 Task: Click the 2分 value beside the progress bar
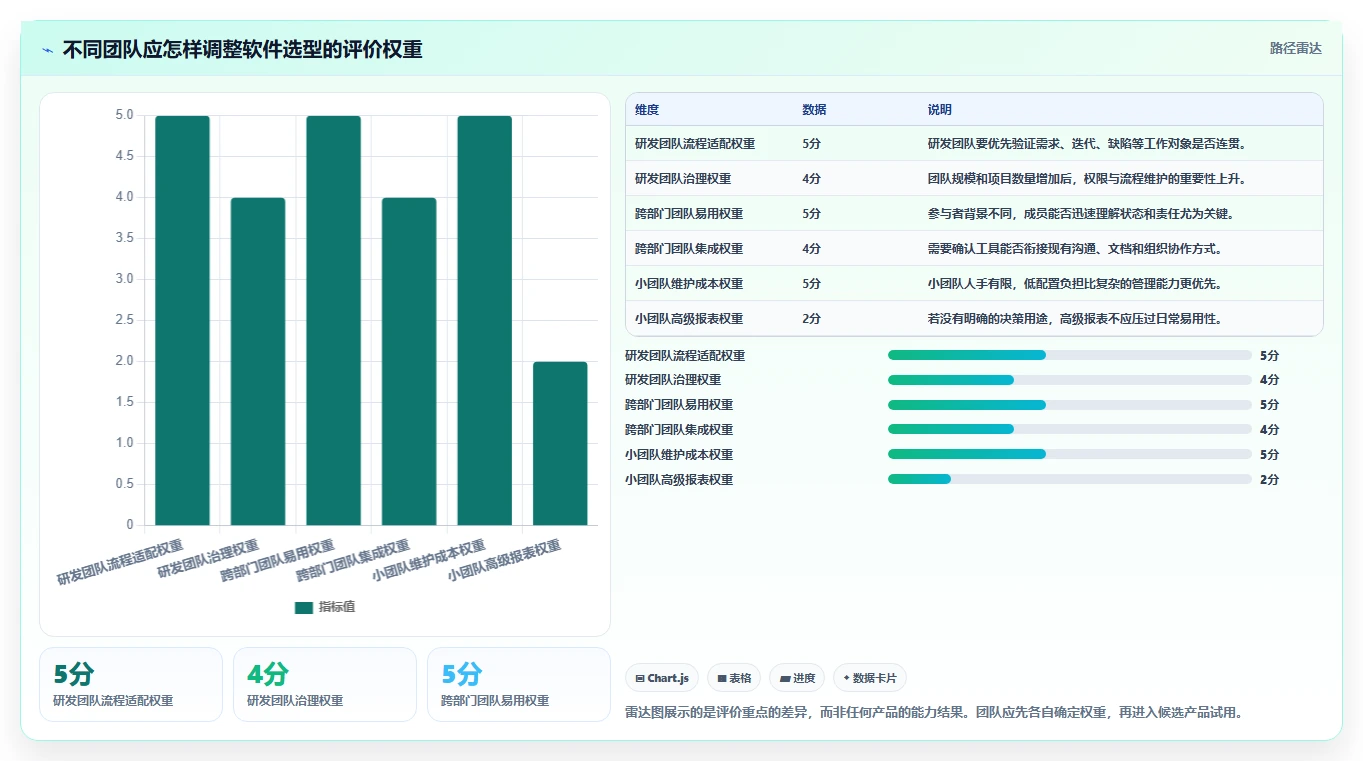1269,480
